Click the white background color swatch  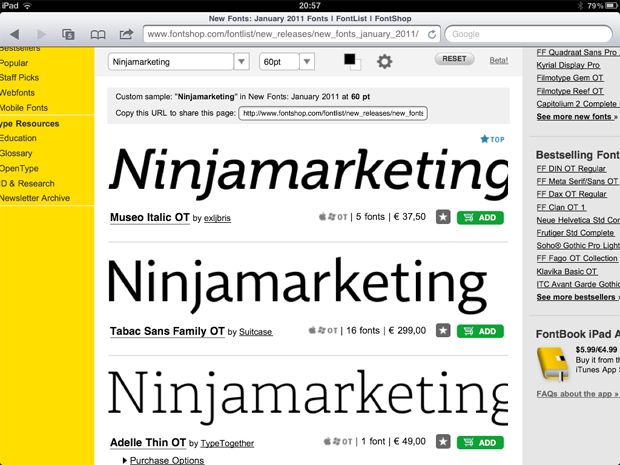pyautogui.click(x=357, y=66)
